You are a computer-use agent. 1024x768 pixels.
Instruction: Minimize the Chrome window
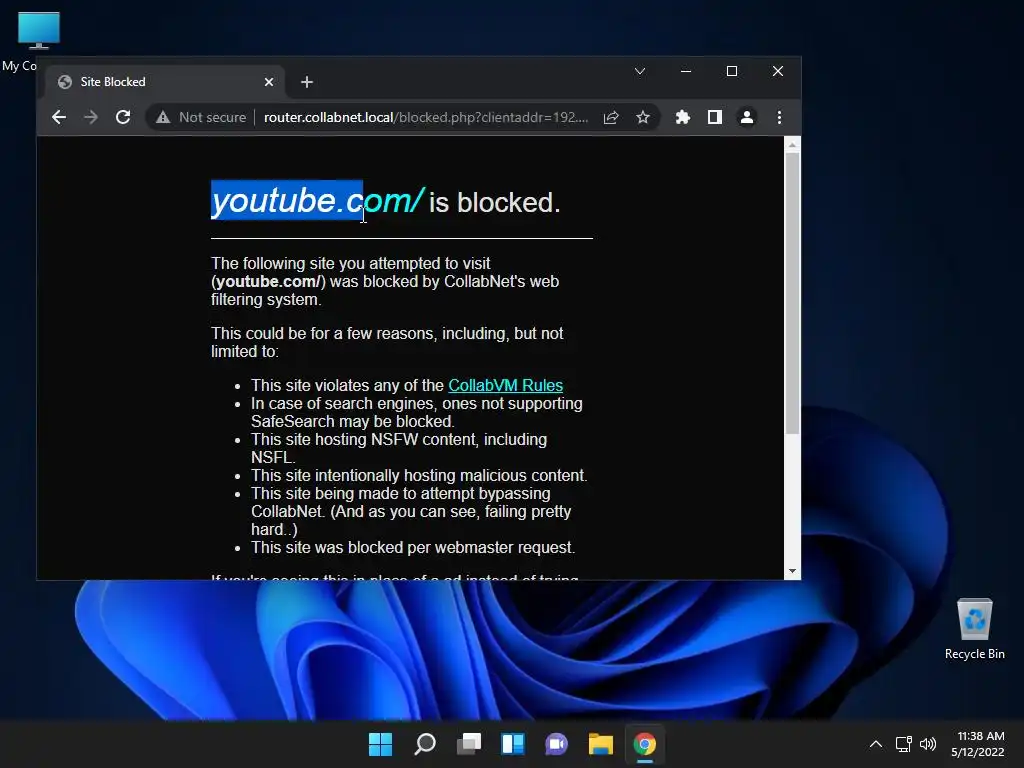(x=686, y=71)
